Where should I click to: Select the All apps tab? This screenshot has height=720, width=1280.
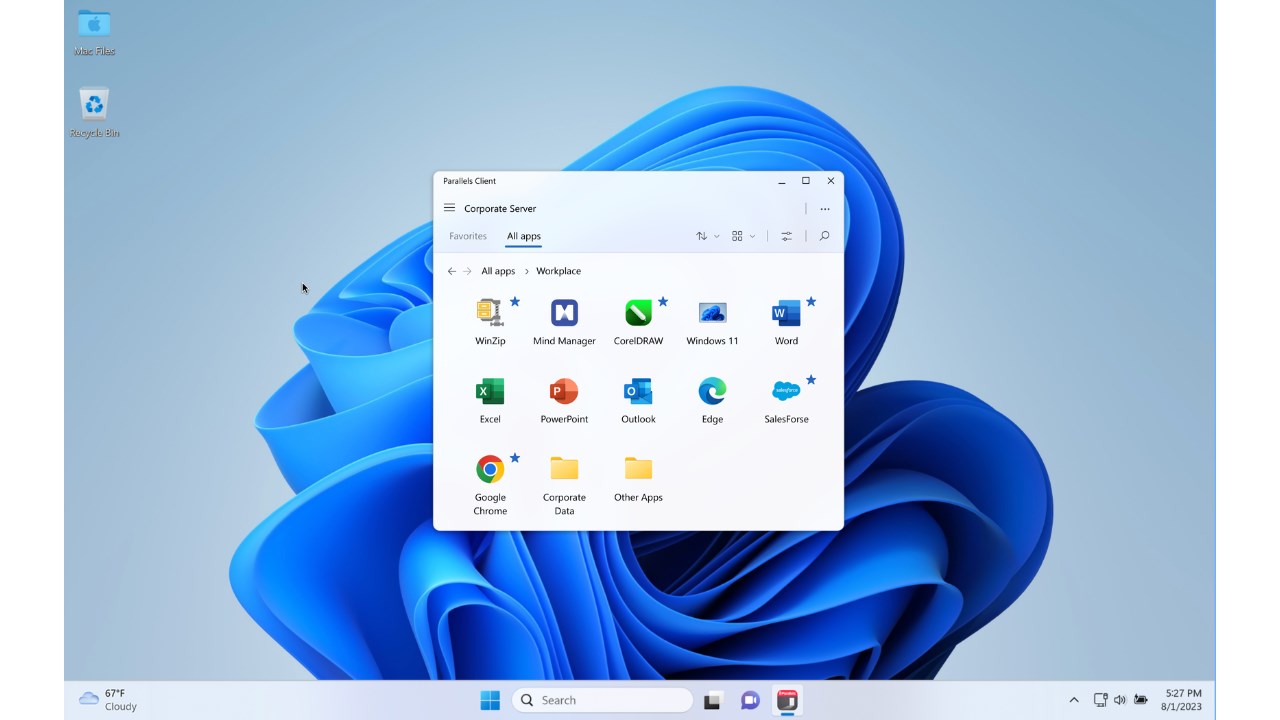524,236
